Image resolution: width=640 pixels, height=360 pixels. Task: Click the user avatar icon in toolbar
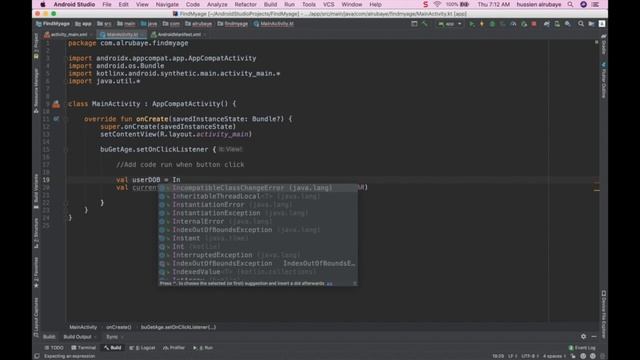(x=602, y=24)
